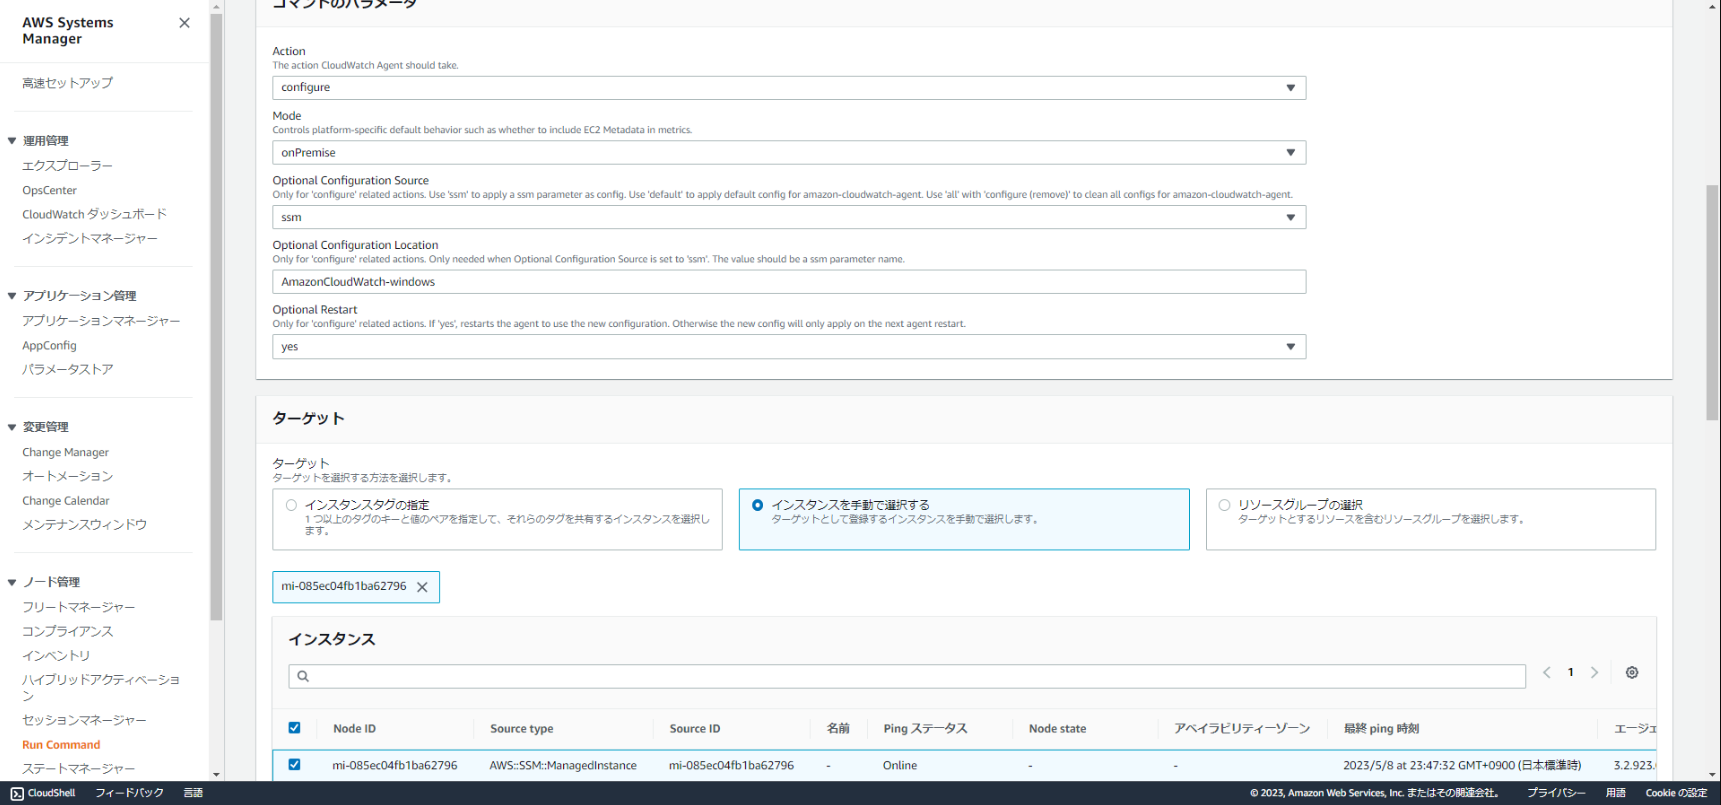1721x805 pixels.
Task: Open アプリケーションマネージャー in sidebar
Action: 101,321
